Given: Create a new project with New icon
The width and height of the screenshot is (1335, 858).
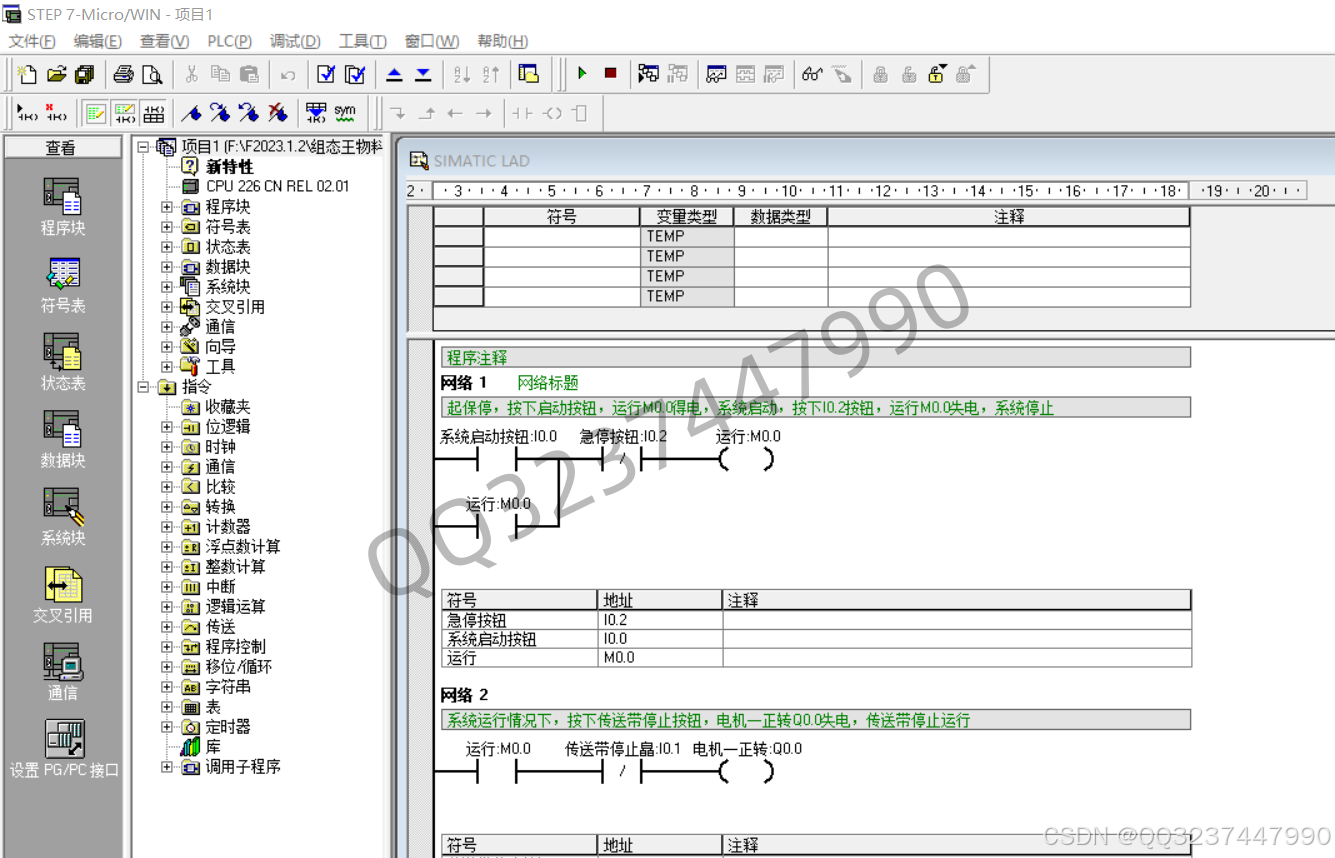Looking at the screenshot, I should coord(28,74).
